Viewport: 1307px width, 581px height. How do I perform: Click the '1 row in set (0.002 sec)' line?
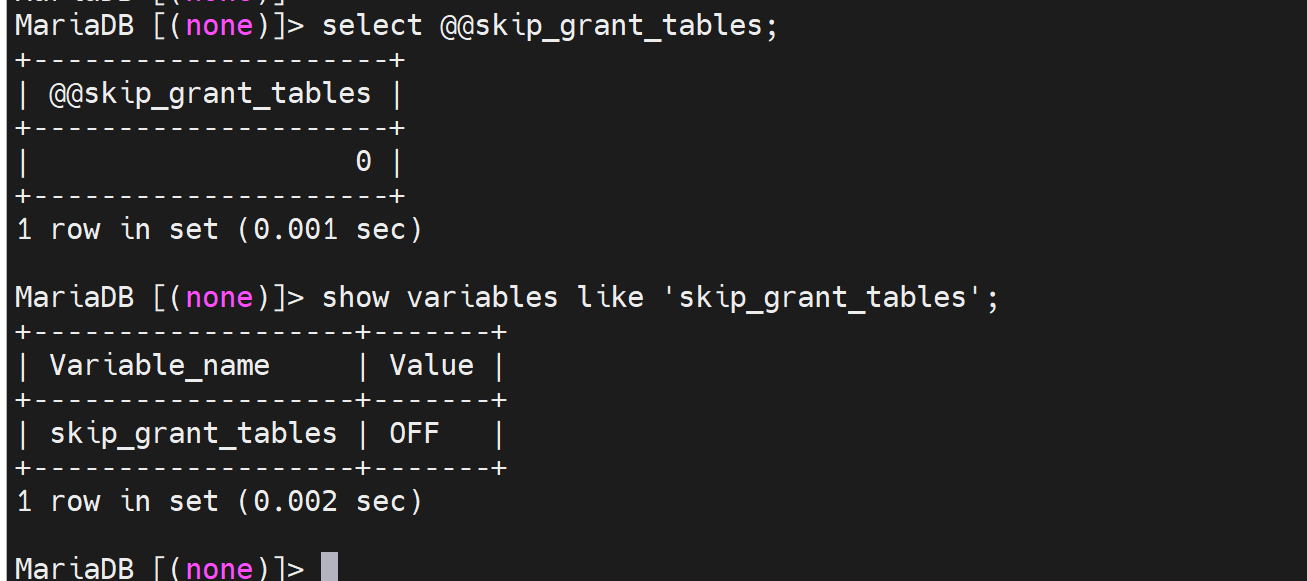point(220,501)
